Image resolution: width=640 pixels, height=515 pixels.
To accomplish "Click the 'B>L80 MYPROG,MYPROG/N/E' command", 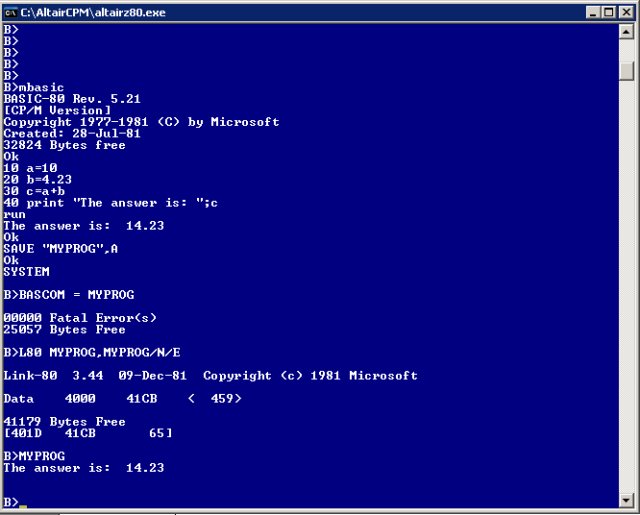I will (x=92, y=352).
